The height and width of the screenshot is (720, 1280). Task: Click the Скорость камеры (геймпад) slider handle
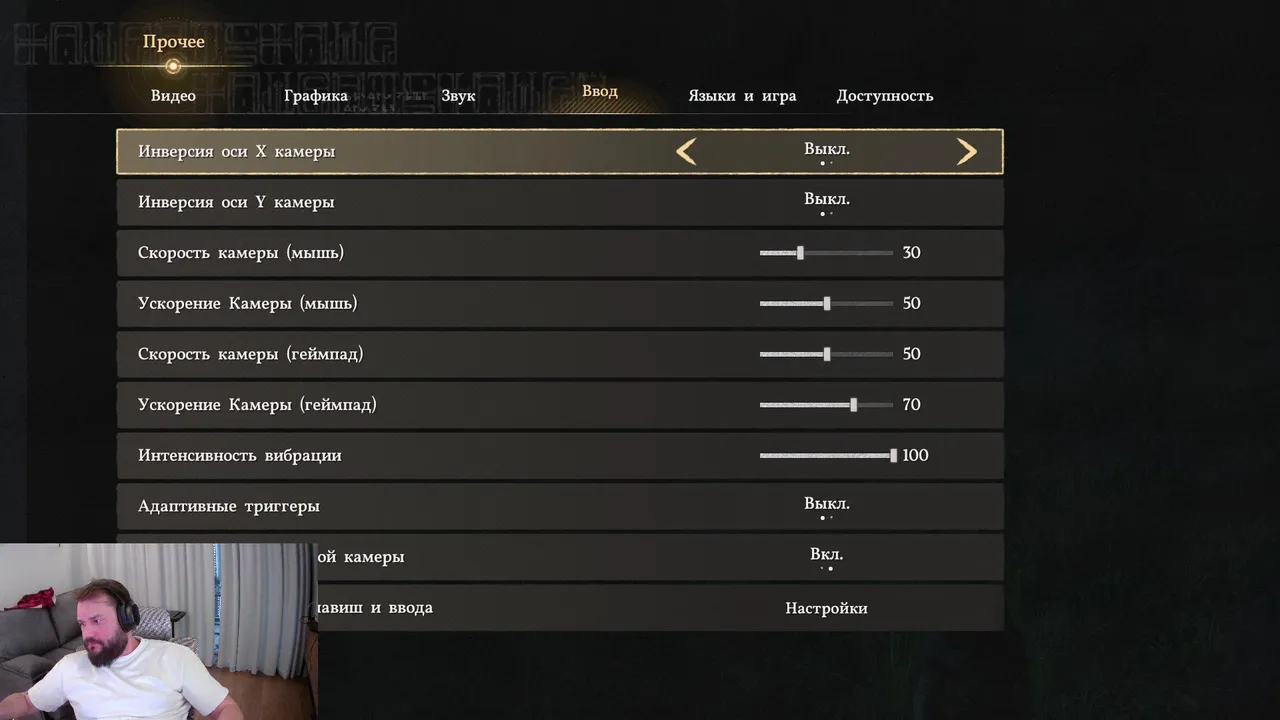click(827, 354)
